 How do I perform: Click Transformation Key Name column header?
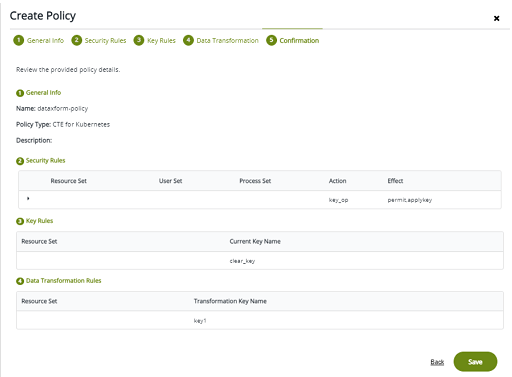tap(230, 301)
